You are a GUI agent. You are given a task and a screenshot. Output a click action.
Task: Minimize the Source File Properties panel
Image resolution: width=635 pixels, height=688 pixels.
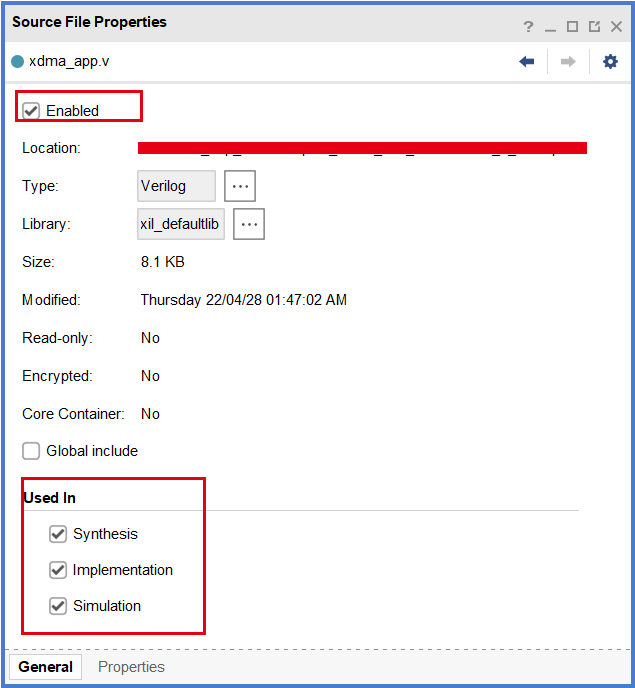point(550,27)
